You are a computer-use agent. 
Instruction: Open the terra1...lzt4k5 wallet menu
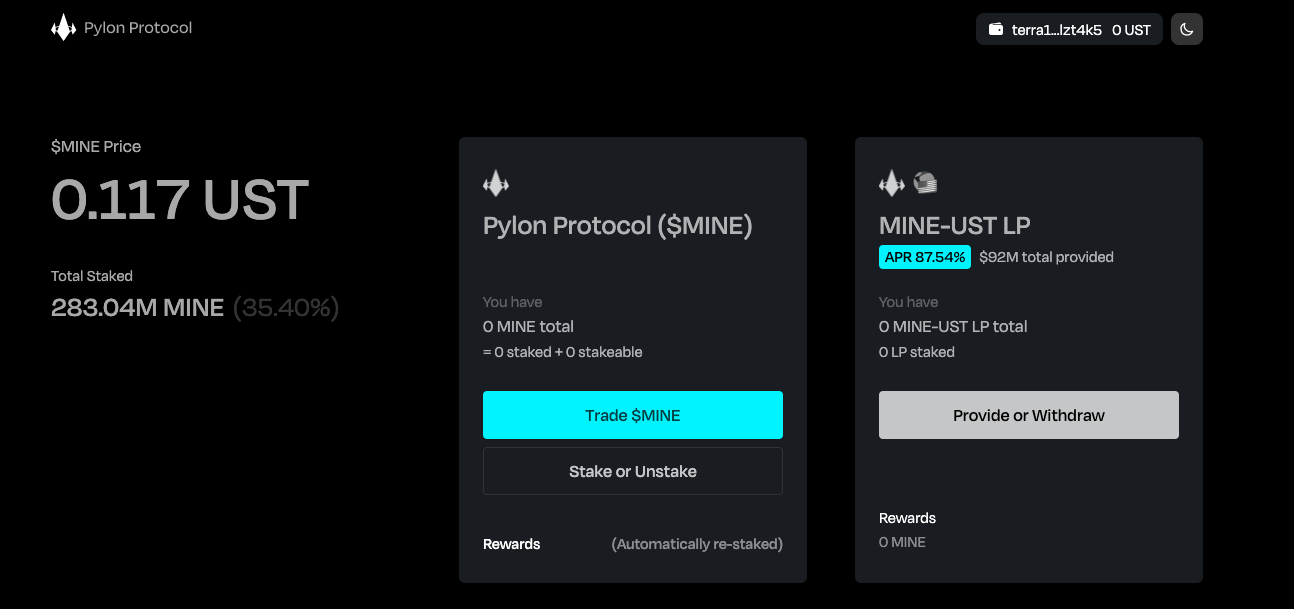point(1069,29)
